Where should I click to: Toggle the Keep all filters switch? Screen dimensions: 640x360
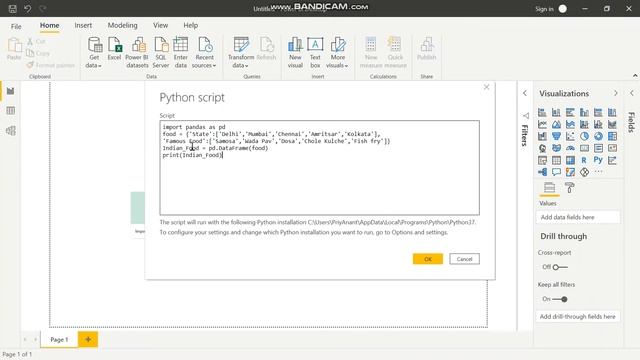pyautogui.click(x=560, y=299)
